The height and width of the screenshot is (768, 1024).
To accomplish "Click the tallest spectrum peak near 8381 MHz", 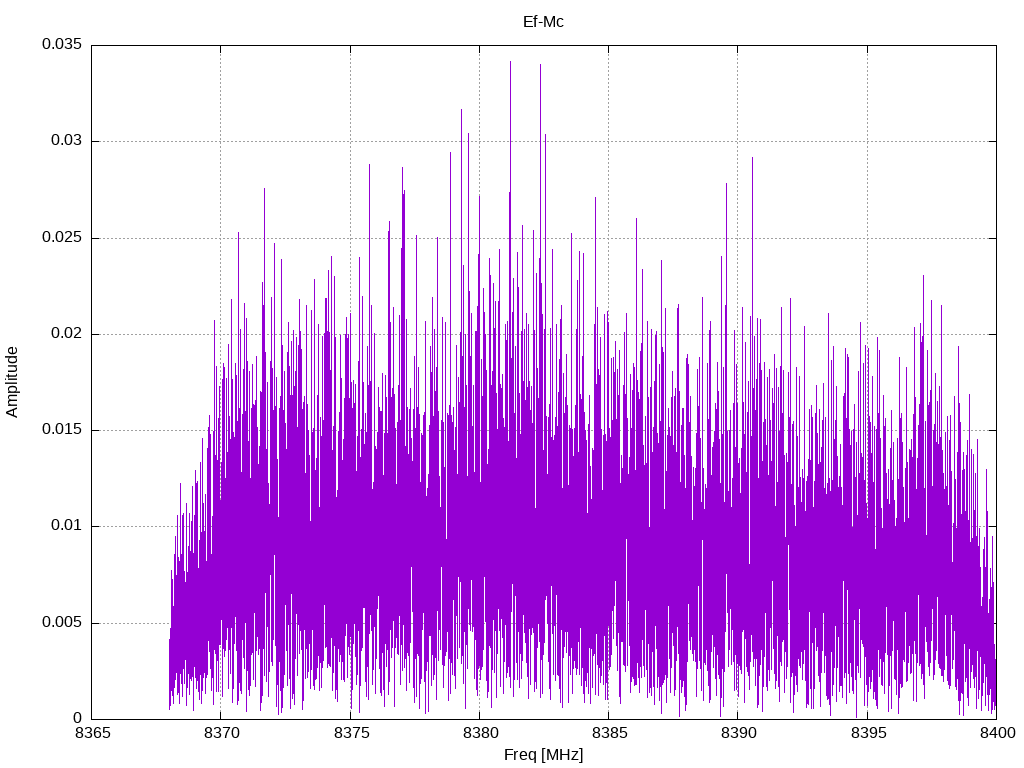I will click(x=511, y=63).
